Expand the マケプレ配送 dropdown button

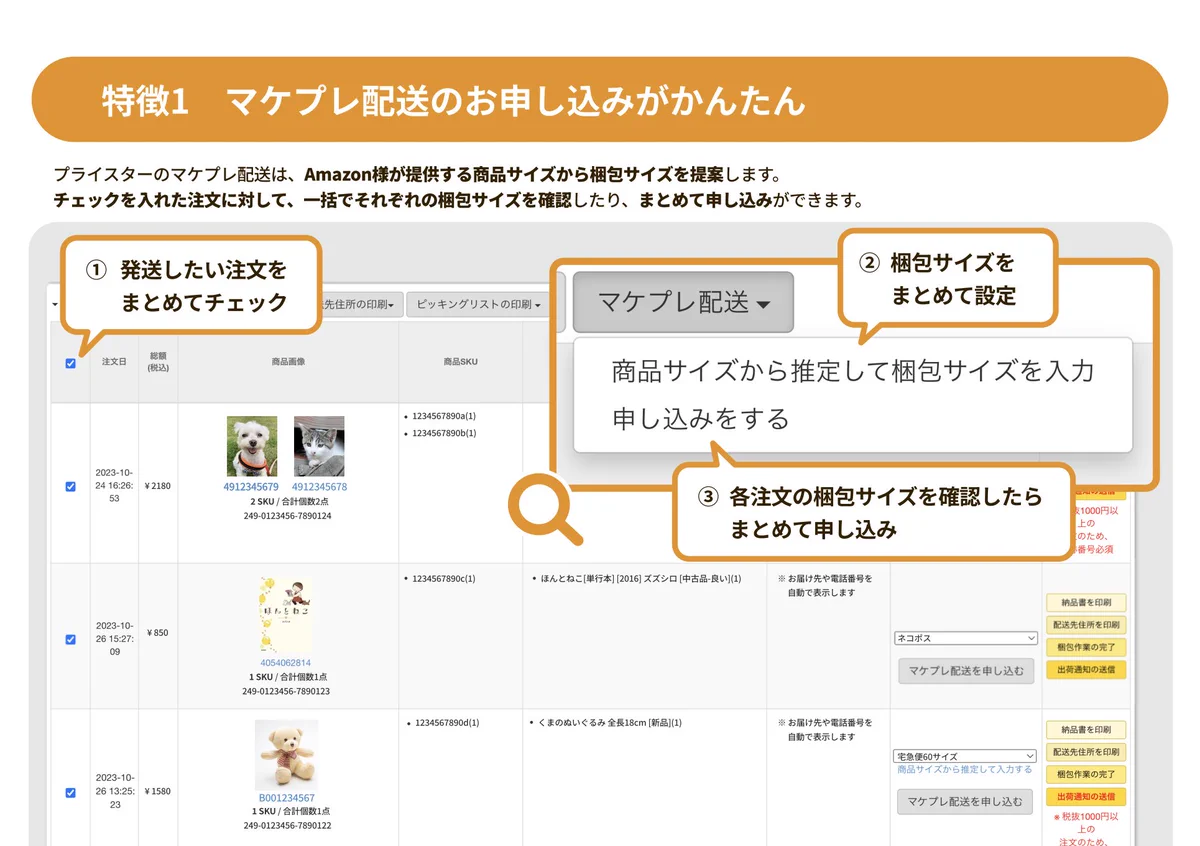click(x=683, y=302)
